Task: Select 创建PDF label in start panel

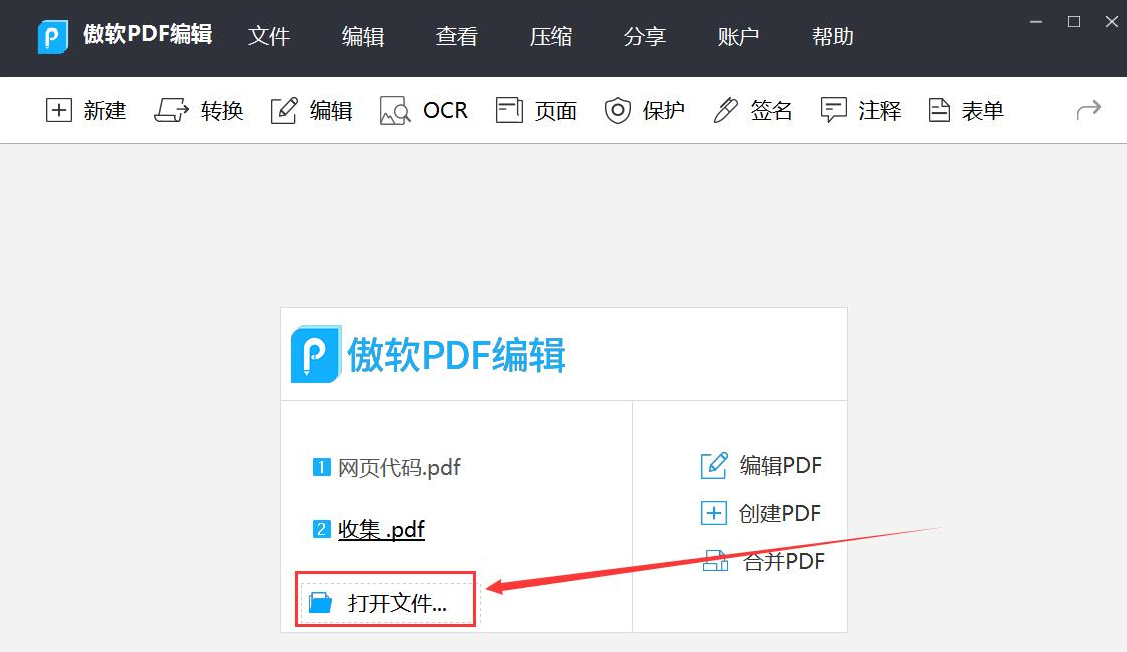Action: pos(780,513)
